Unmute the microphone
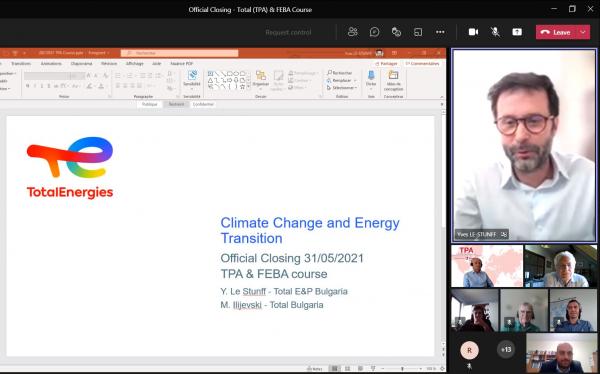600x374 pixels. pyautogui.click(x=495, y=32)
